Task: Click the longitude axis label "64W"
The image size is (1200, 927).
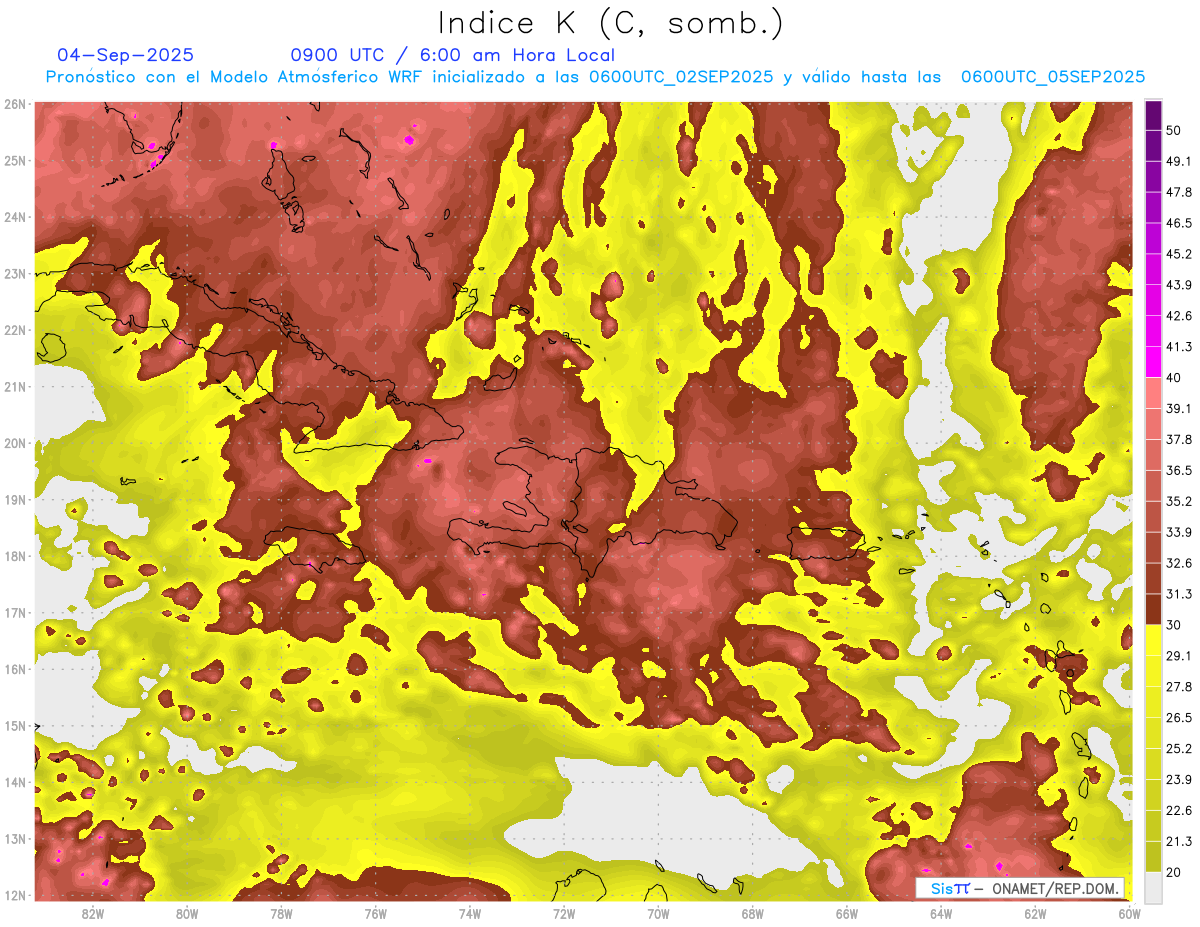Action: pyautogui.click(x=941, y=914)
